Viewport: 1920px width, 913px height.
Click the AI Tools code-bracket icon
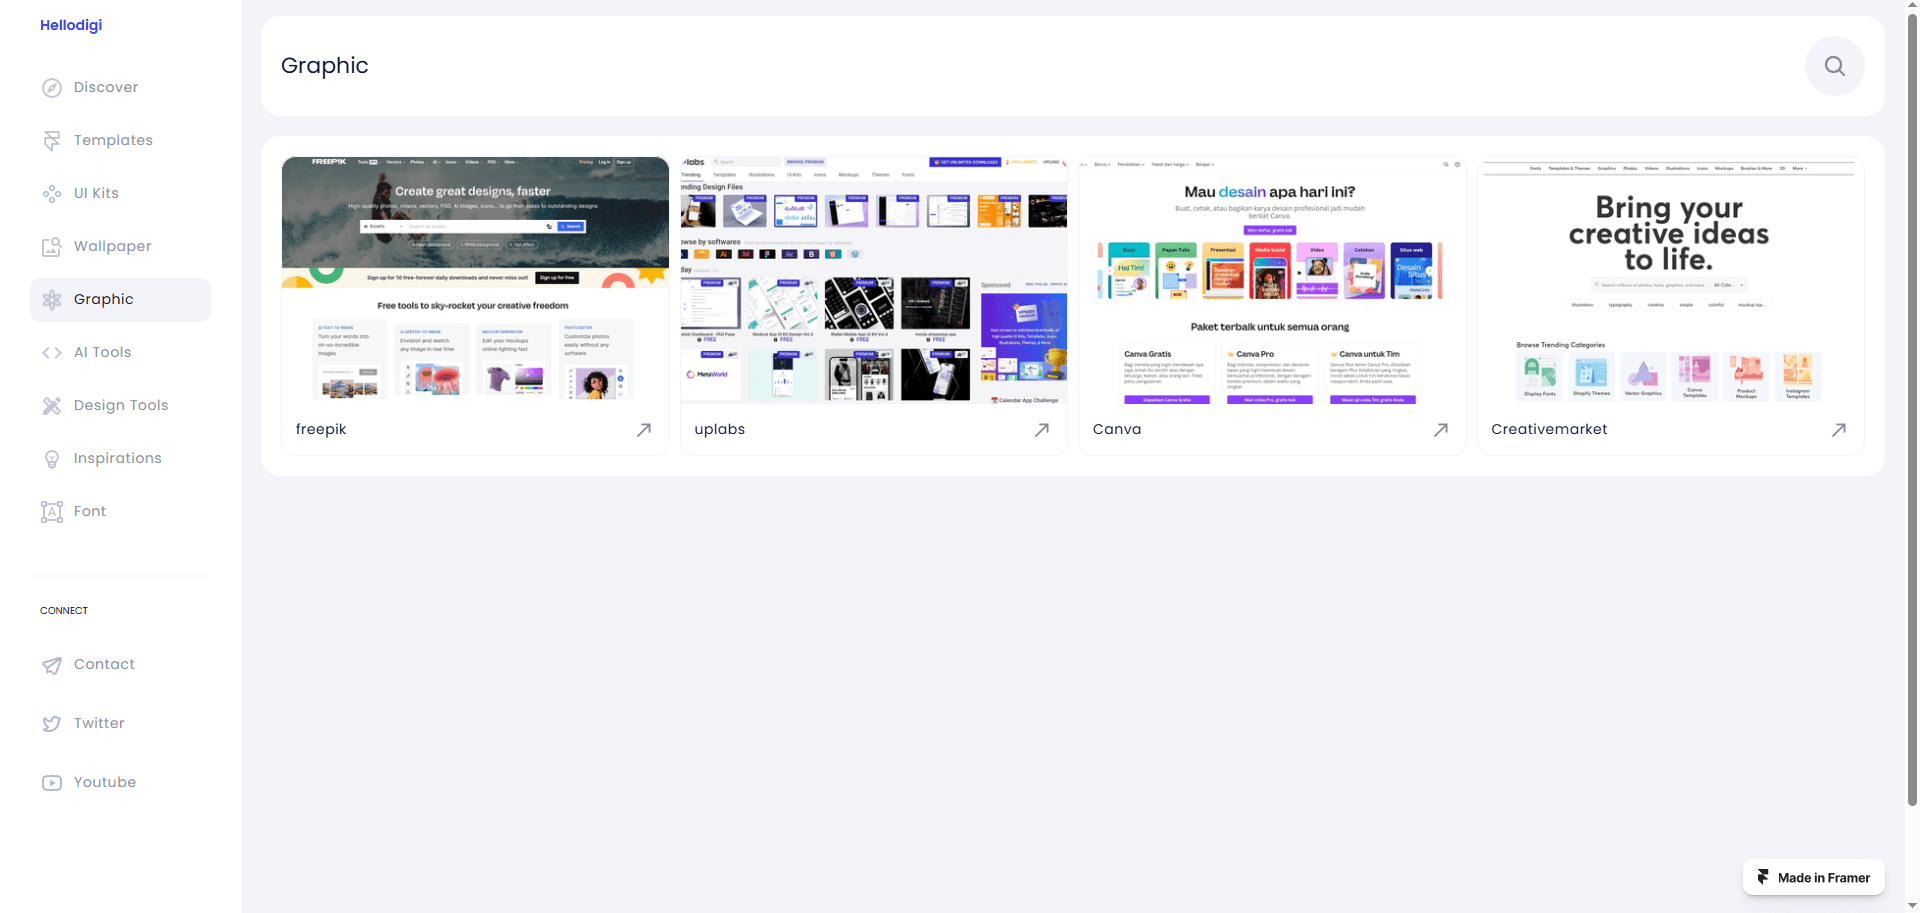(52, 352)
